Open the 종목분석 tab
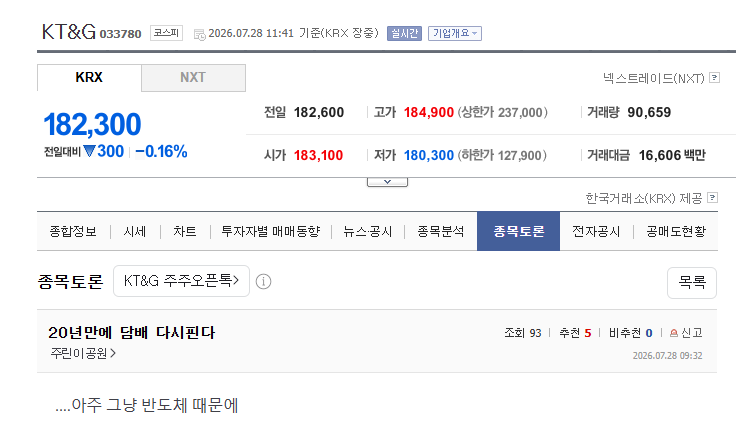 441,231
